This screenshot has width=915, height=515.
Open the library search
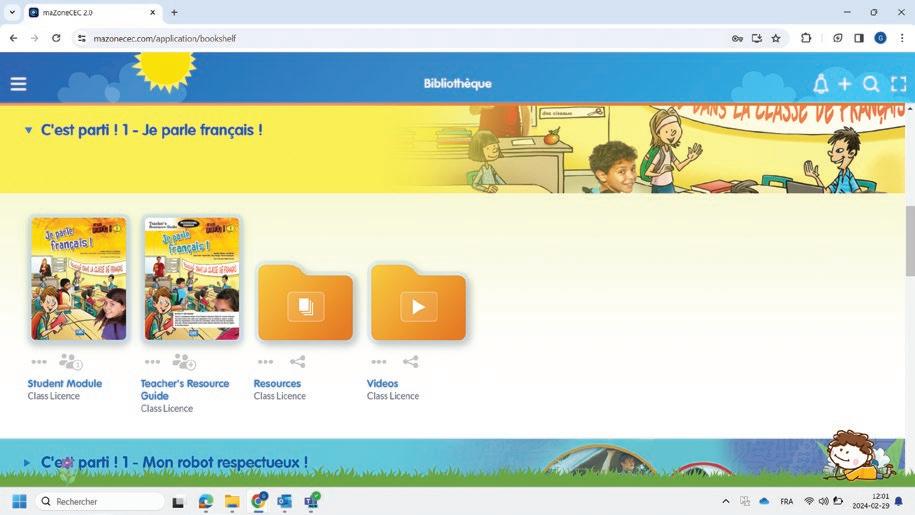tap(871, 84)
